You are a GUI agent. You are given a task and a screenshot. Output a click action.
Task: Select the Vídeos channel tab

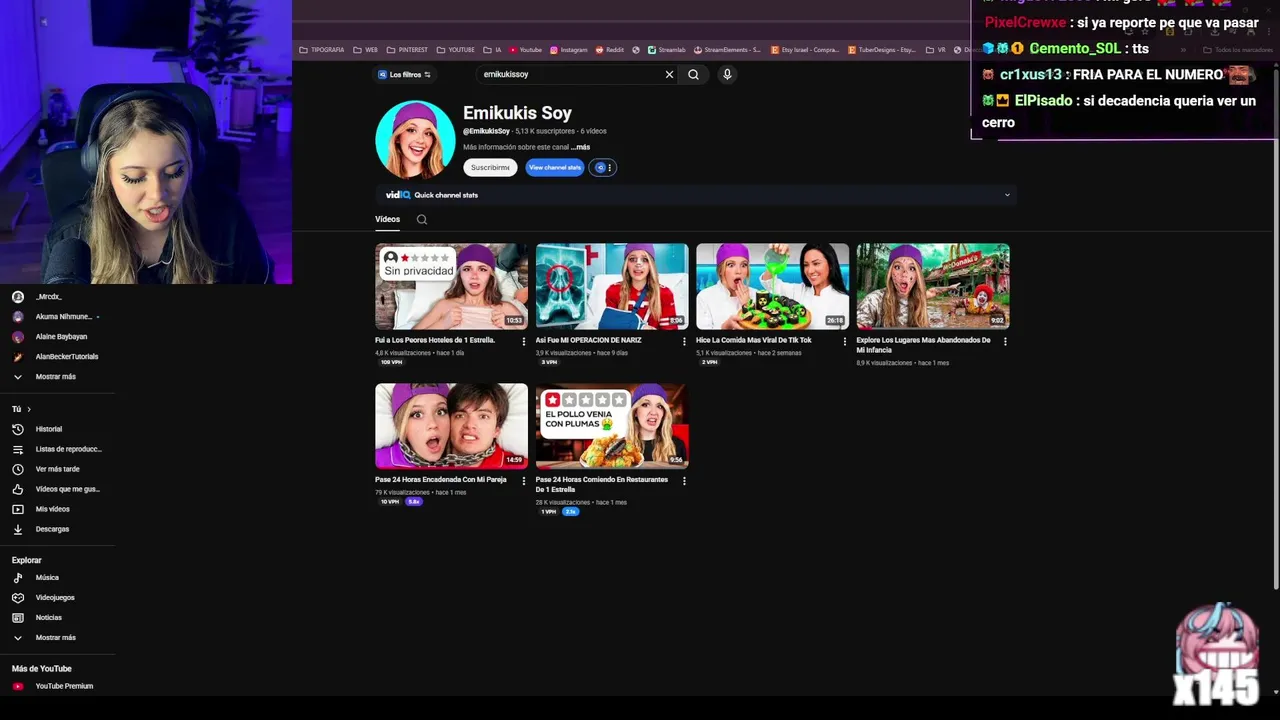pyautogui.click(x=387, y=219)
